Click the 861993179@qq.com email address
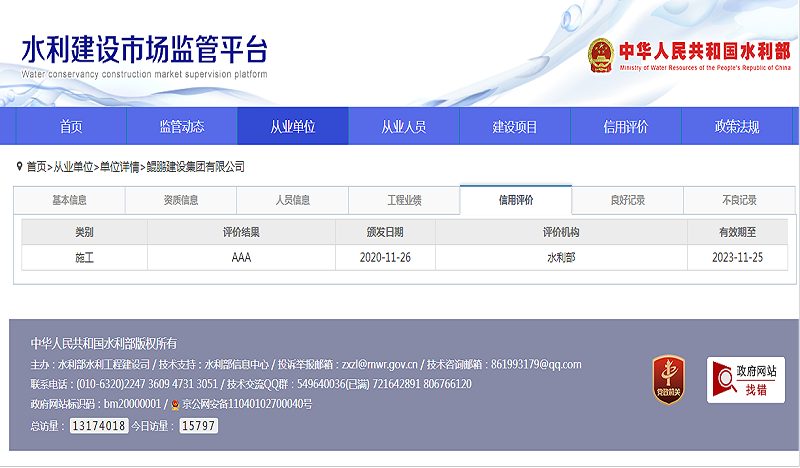The image size is (800, 468). tap(536, 364)
